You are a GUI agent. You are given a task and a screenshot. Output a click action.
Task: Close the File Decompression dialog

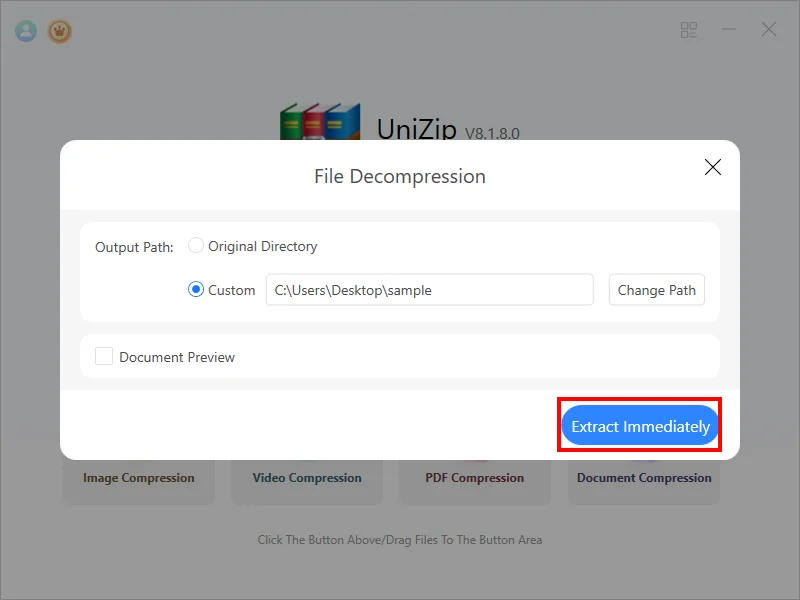tap(713, 167)
